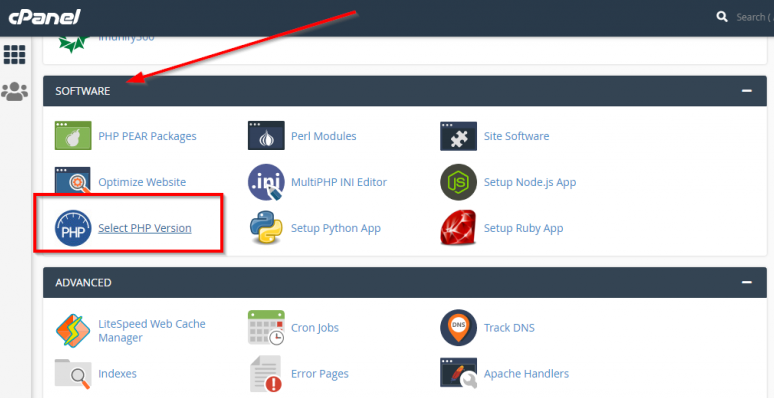Viewport: 774px width, 398px height.
Task: Open Optimize Website link
Action: pos(142,182)
